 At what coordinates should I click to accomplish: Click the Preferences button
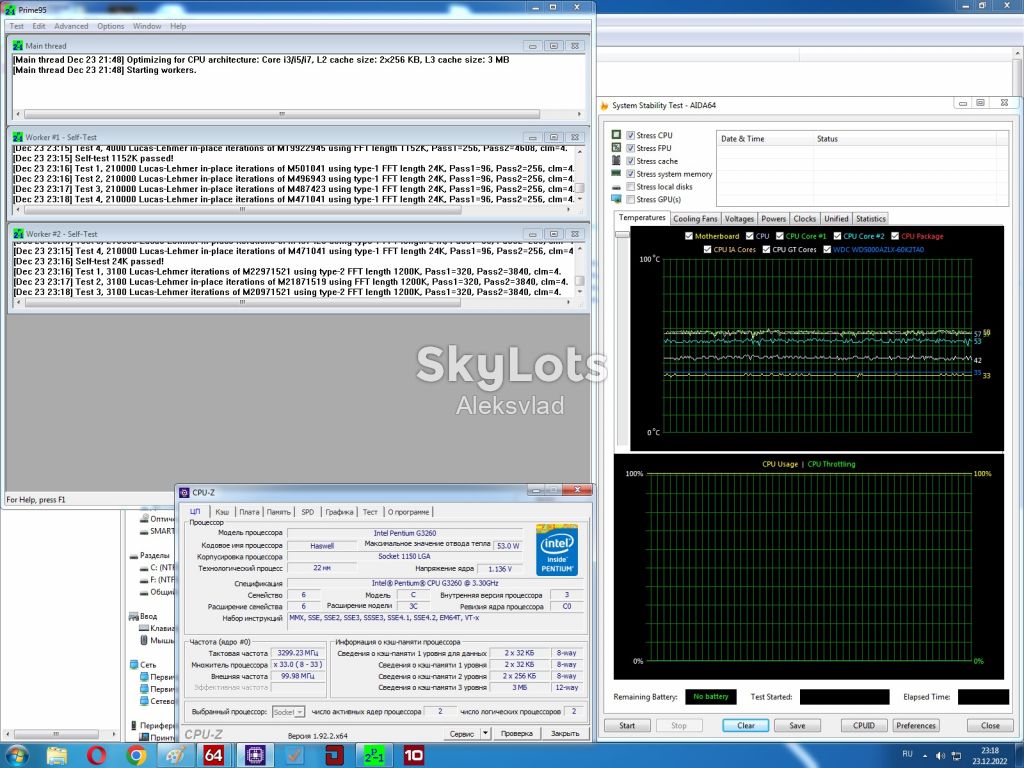pos(916,726)
